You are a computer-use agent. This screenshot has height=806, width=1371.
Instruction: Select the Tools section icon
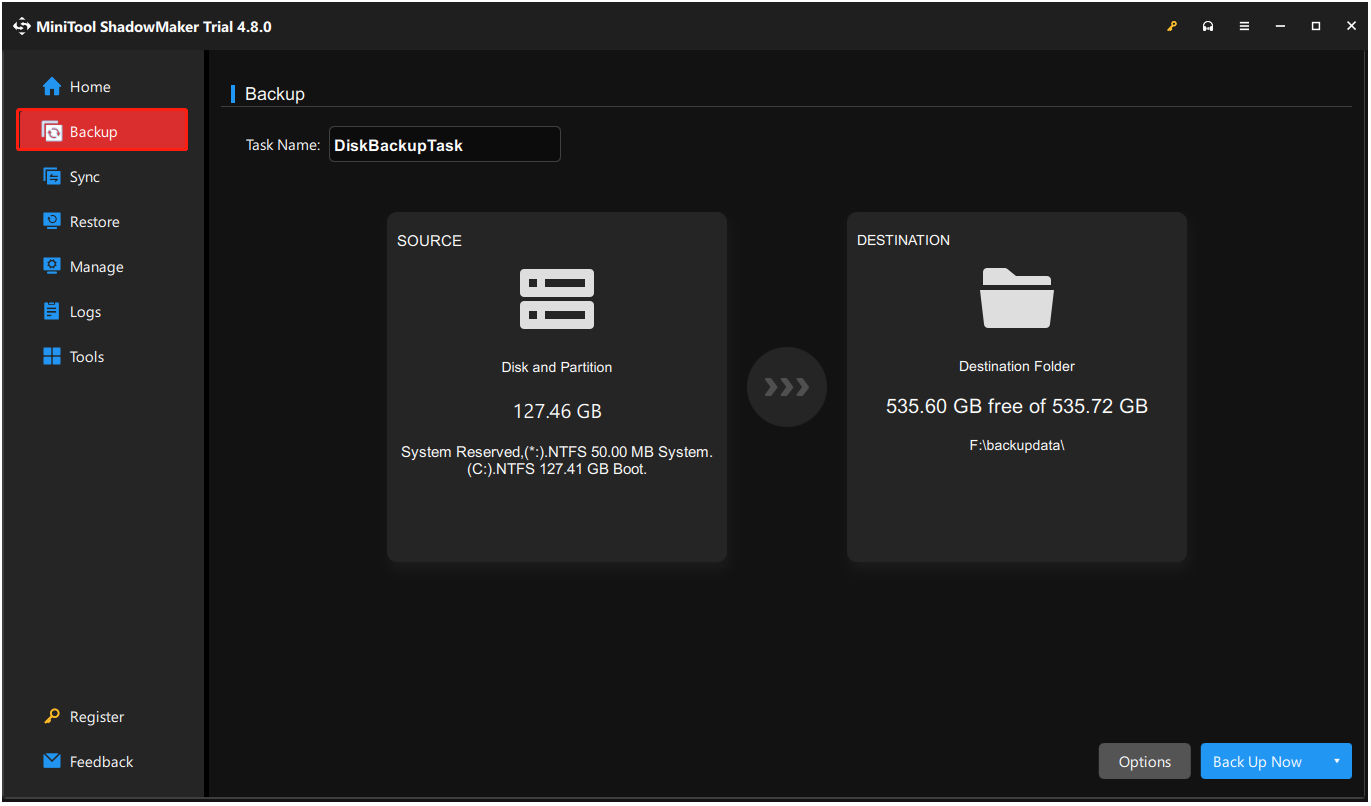[x=51, y=356]
